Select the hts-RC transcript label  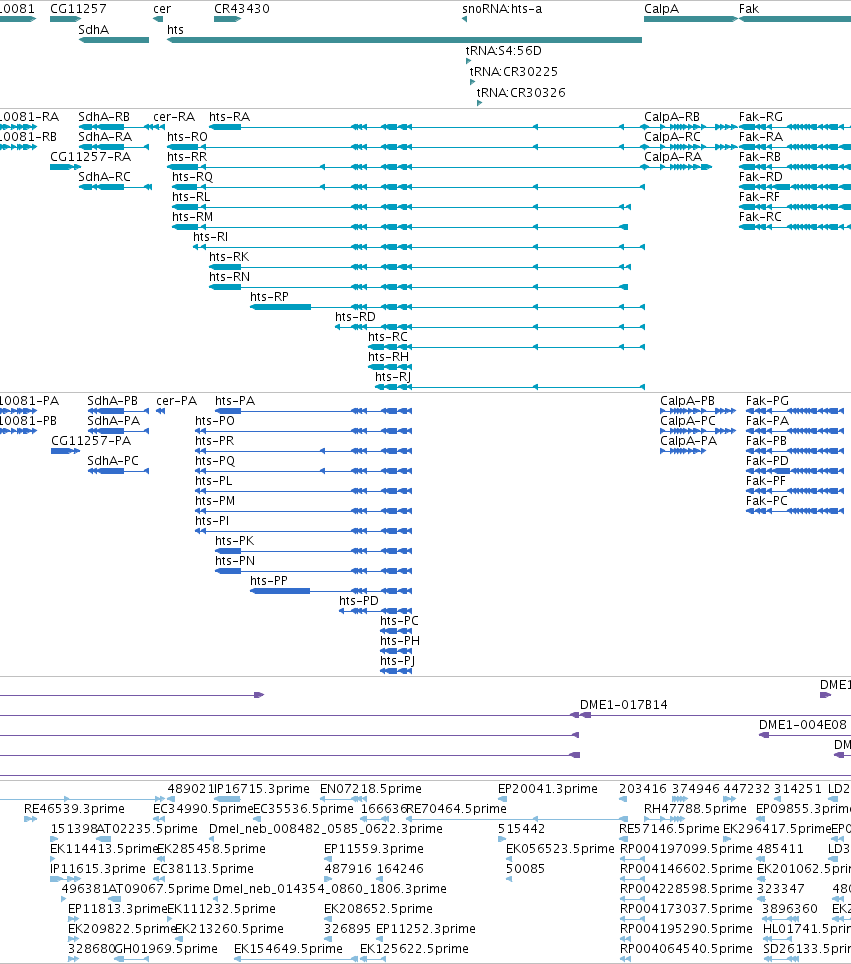pyautogui.click(x=387, y=336)
